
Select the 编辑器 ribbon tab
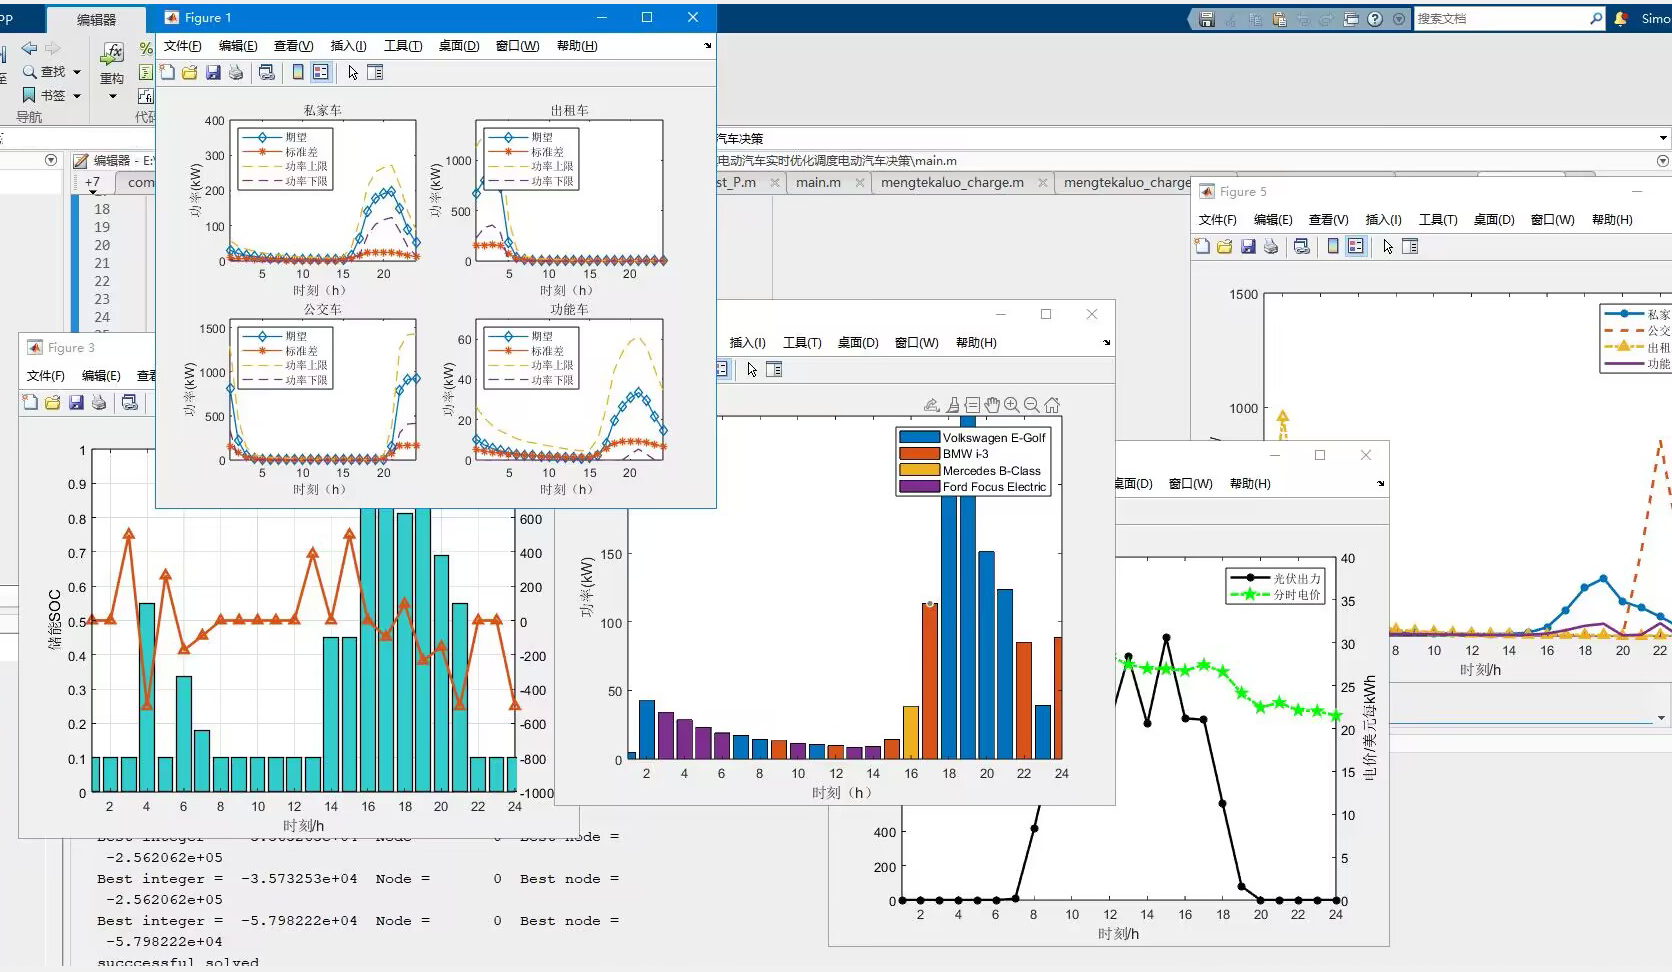pos(96,19)
